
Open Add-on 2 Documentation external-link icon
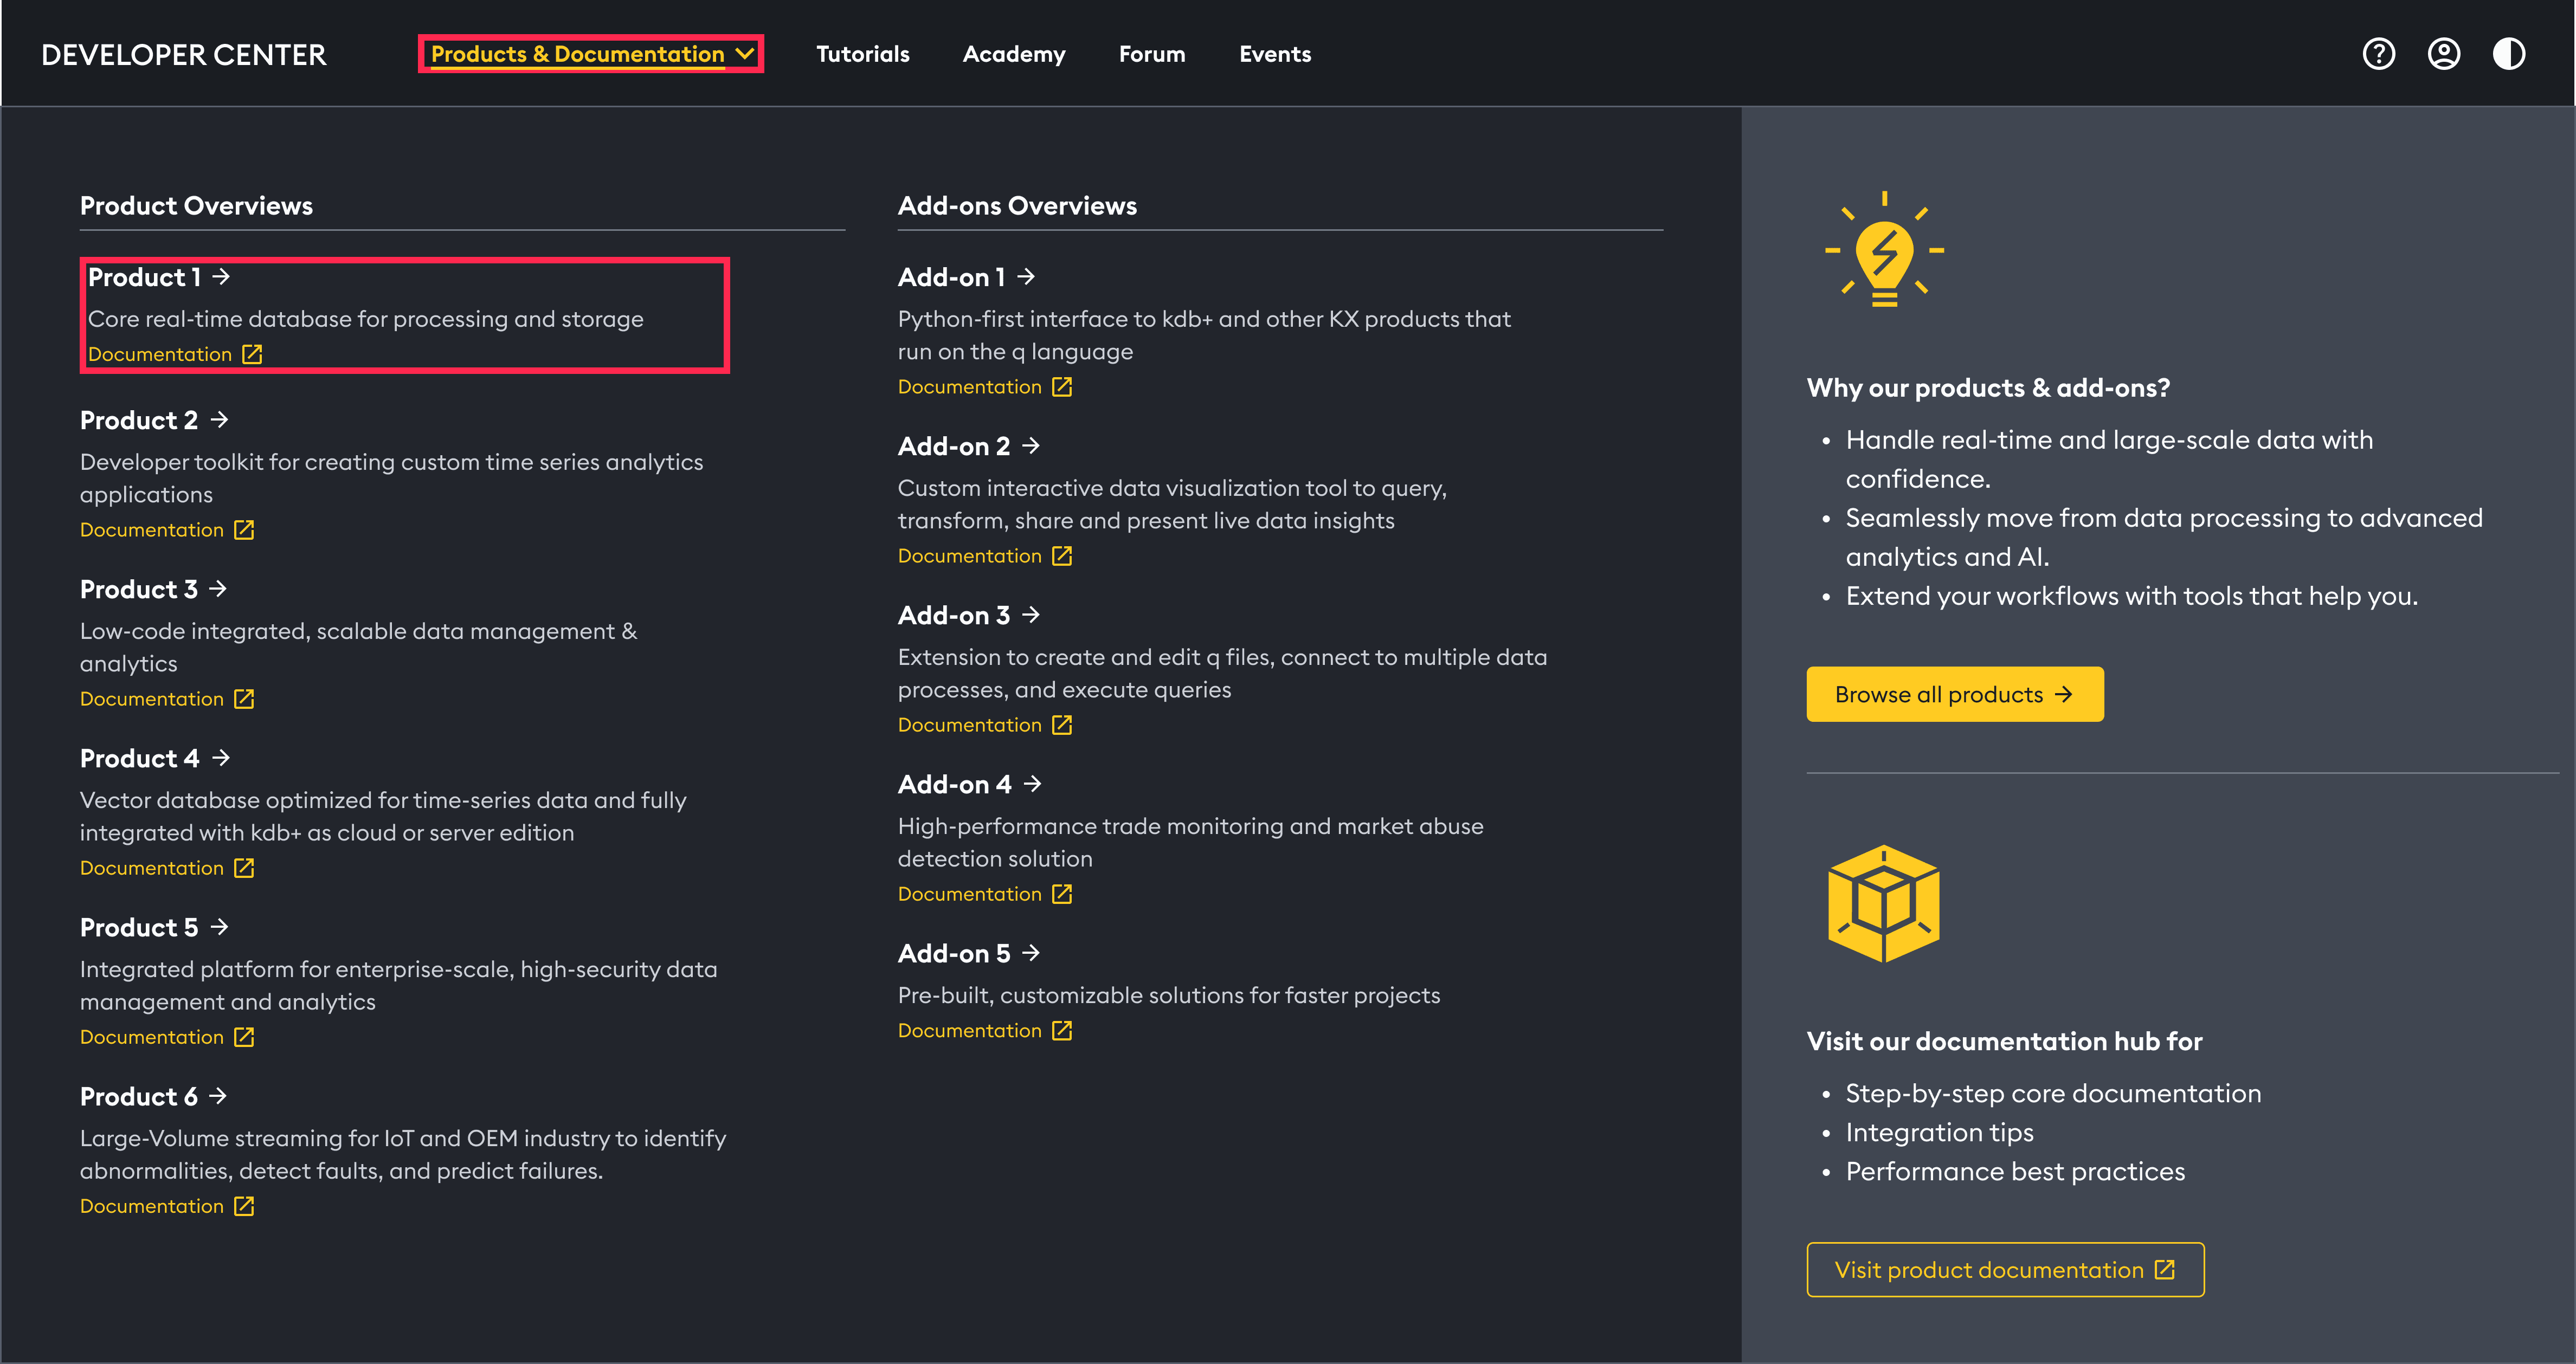pos(1062,556)
